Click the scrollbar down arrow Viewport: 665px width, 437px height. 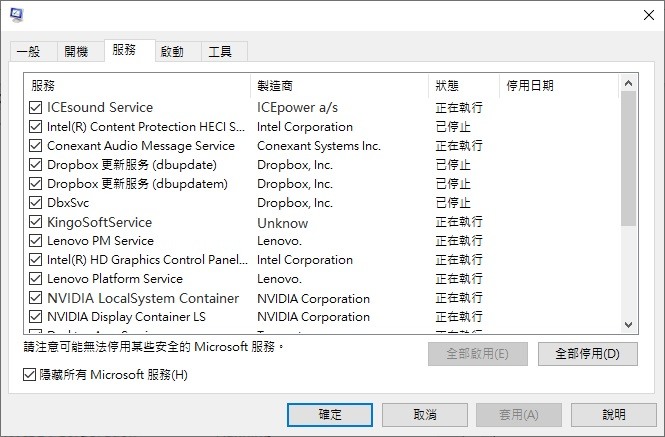(x=629, y=325)
